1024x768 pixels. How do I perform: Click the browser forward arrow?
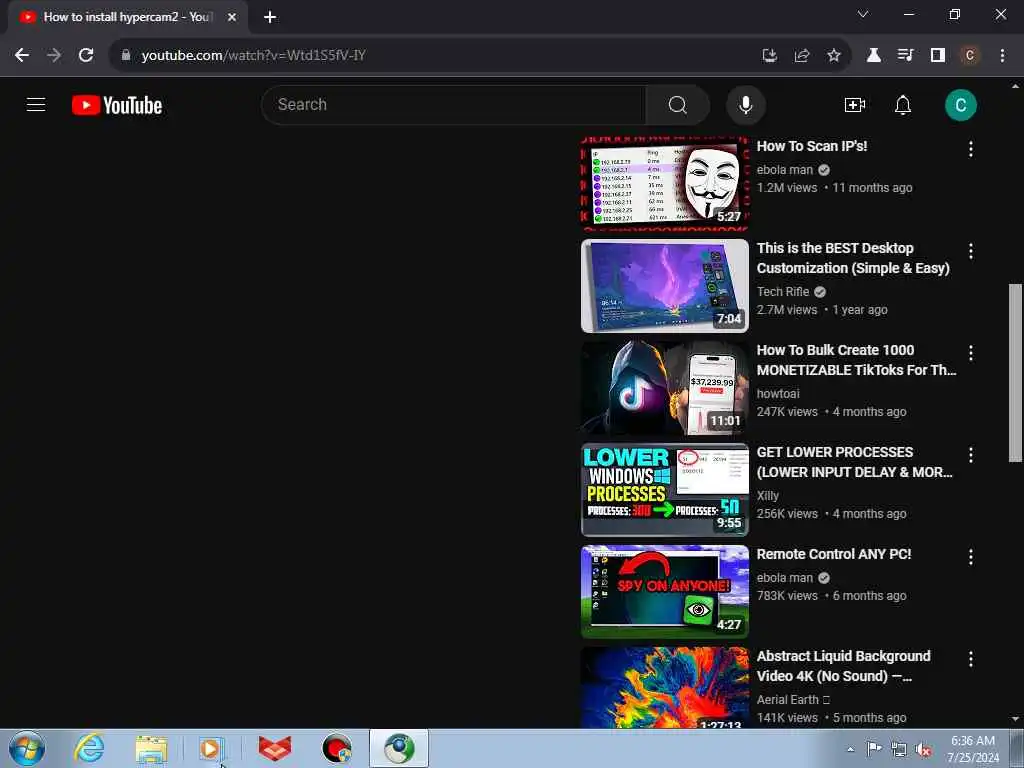[x=54, y=56]
